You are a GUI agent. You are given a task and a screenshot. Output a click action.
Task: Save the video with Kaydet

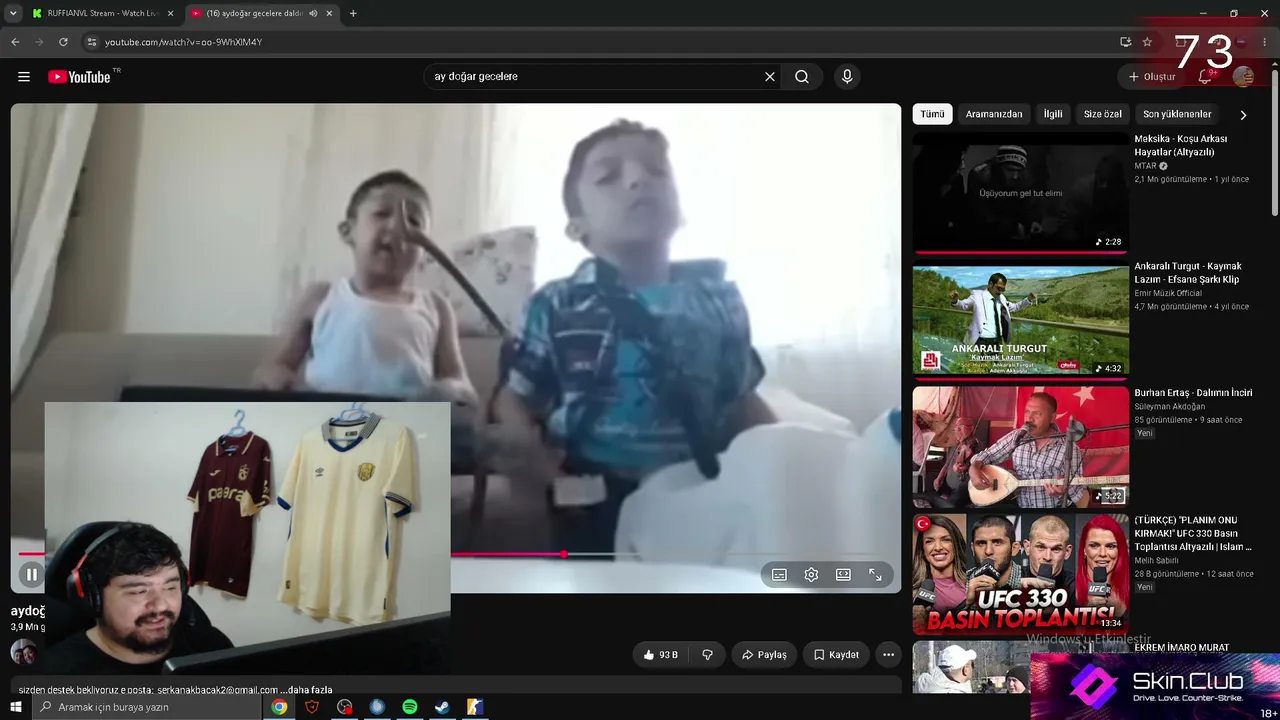click(836, 655)
